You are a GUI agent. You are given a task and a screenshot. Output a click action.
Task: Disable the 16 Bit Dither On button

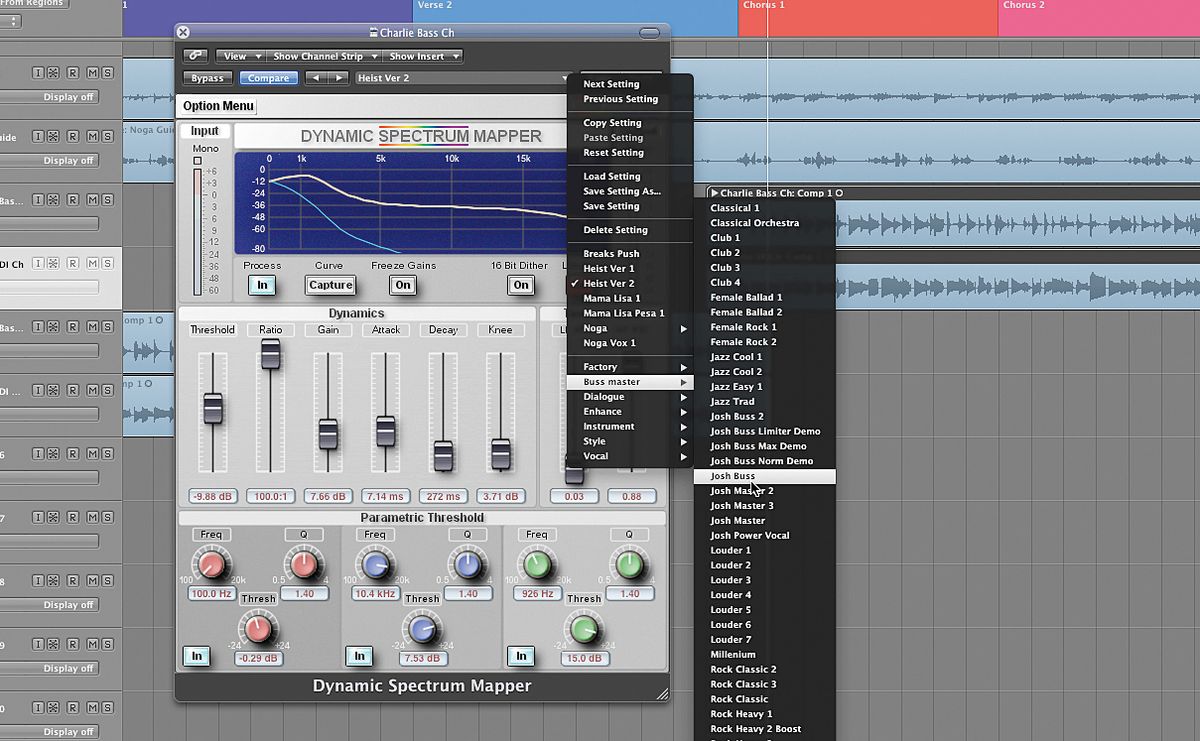(x=520, y=285)
